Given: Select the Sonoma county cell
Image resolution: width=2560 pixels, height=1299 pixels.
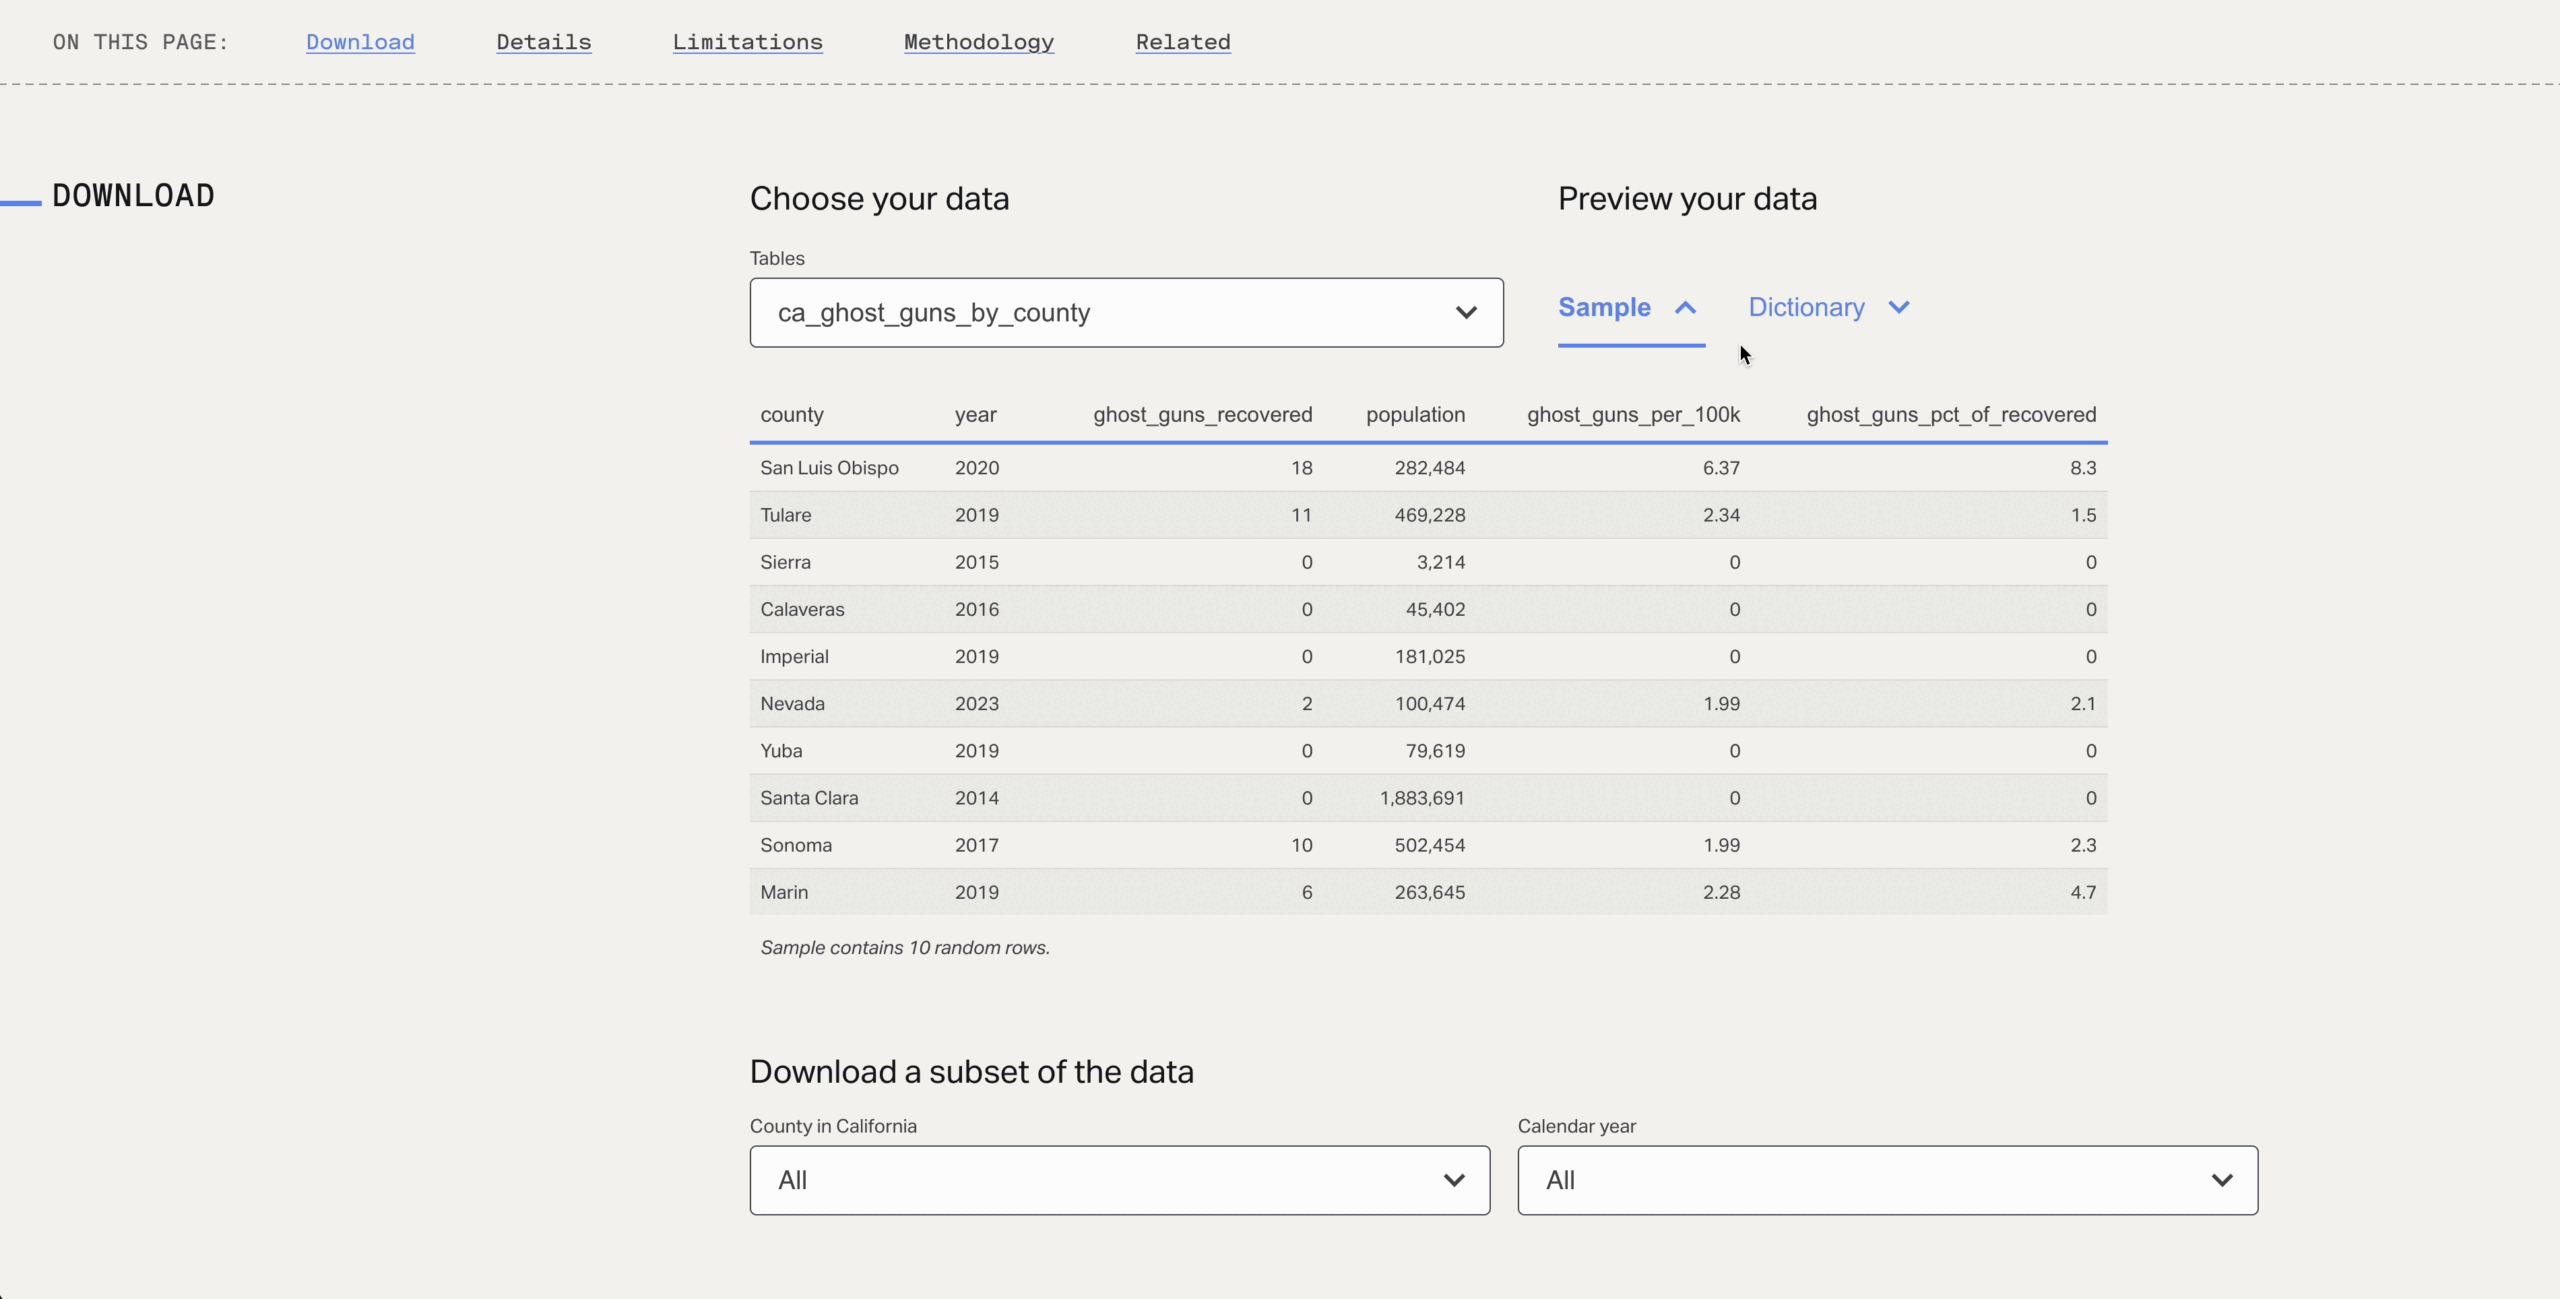Looking at the screenshot, I should point(795,845).
